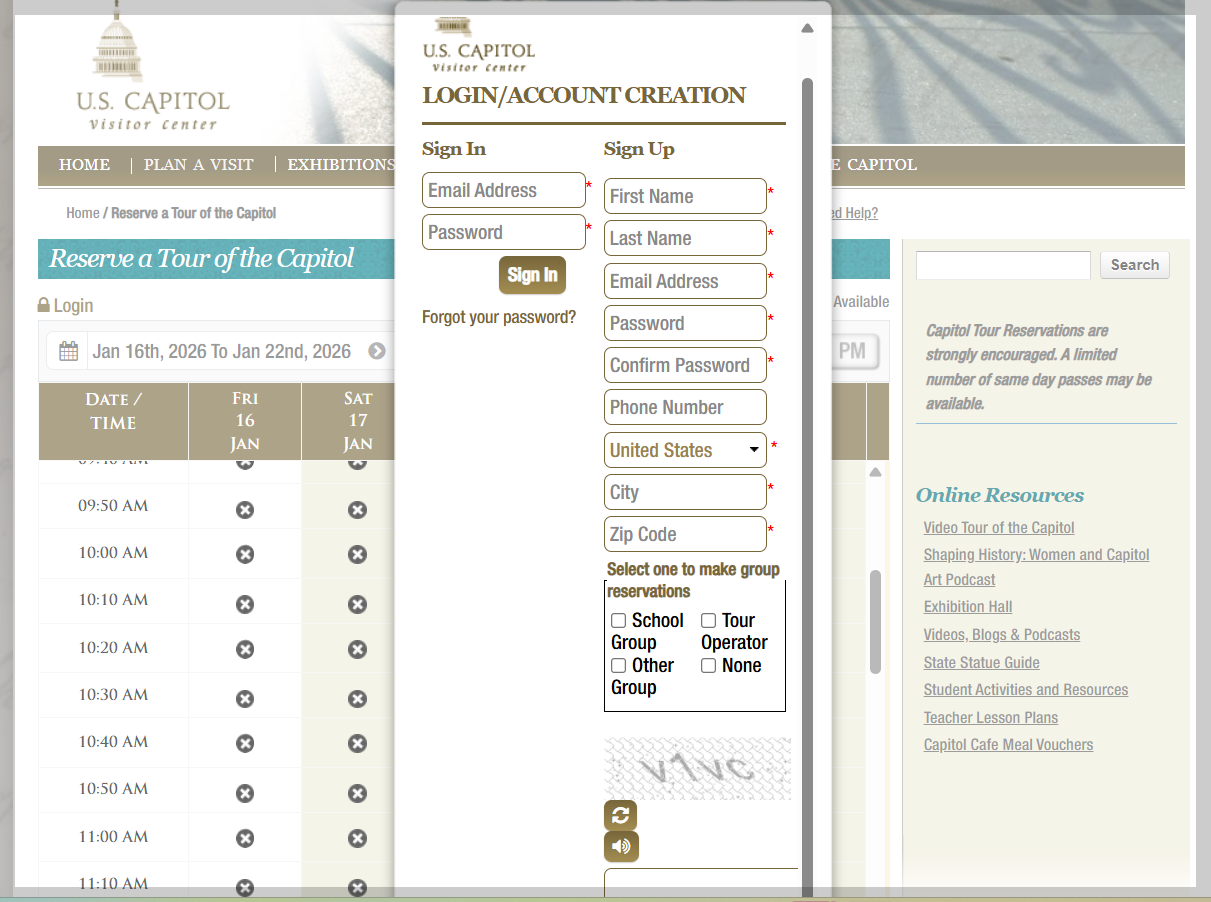The width and height of the screenshot is (1211, 902).
Task: Check the Other Group checkbox
Action: click(619, 666)
